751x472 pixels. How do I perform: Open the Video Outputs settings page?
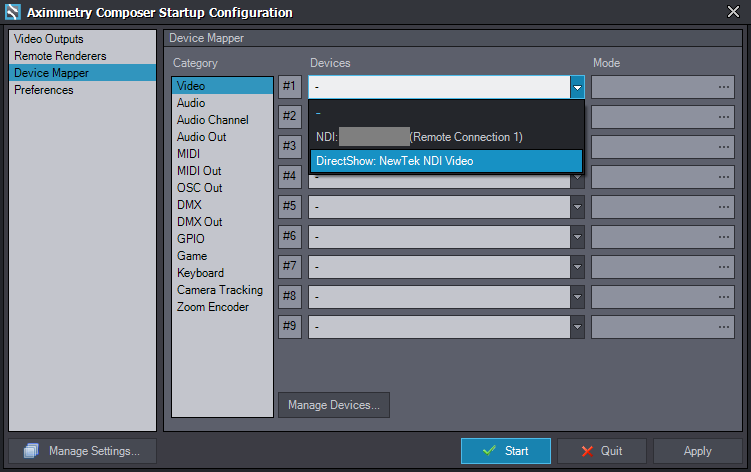pyautogui.click(x=49, y=39)
